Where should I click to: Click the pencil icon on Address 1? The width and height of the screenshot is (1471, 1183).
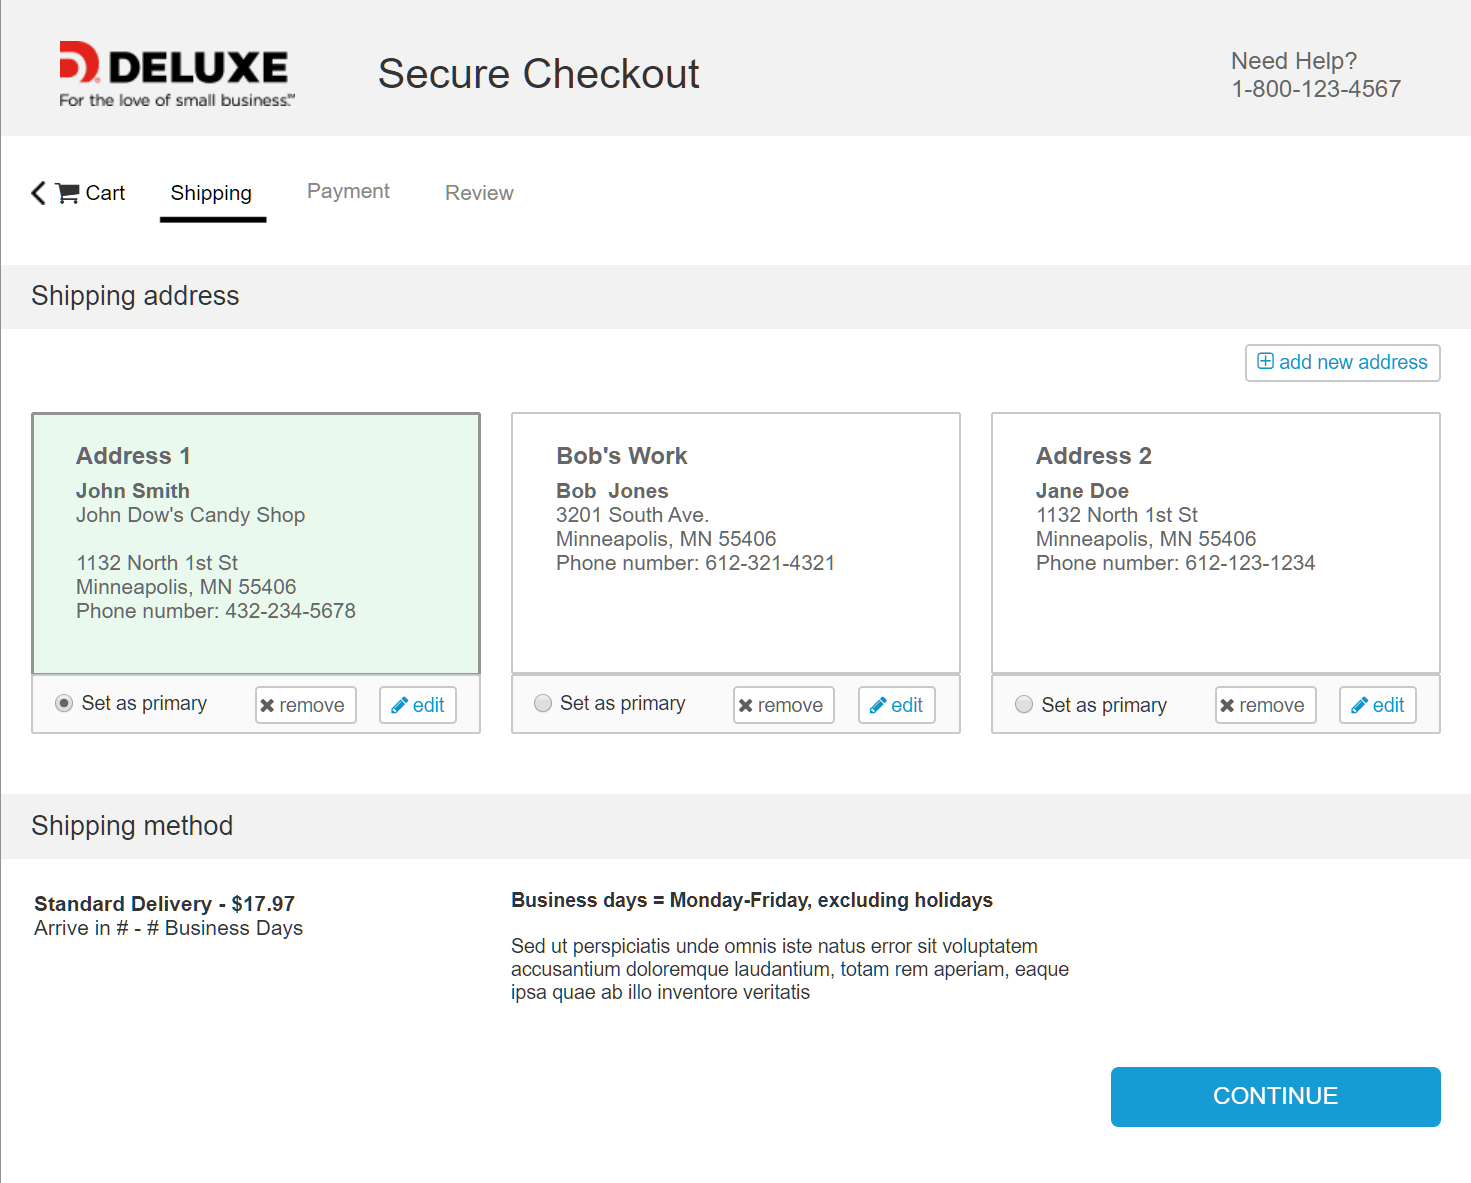pyautogui.click(x=399, y=706)
